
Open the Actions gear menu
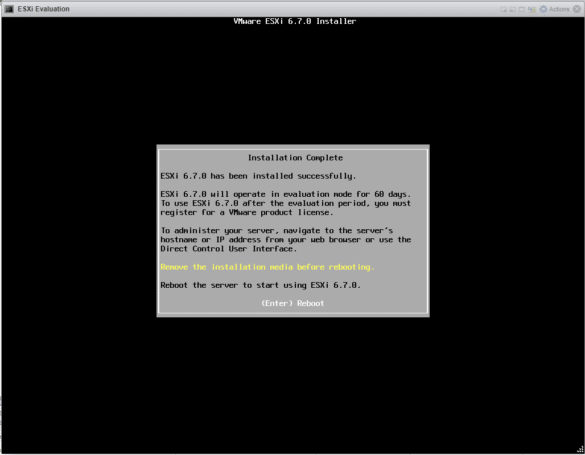(x=554, y=9)
